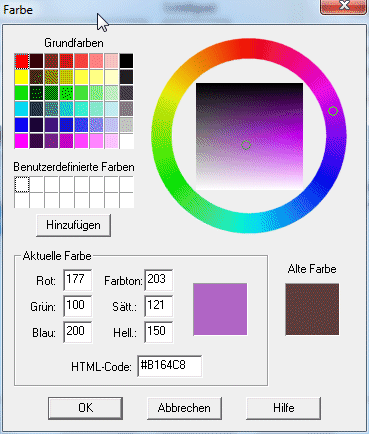Select the cyan swatch in Grundfarben
369x434 pixels.
tap(22, 109)
